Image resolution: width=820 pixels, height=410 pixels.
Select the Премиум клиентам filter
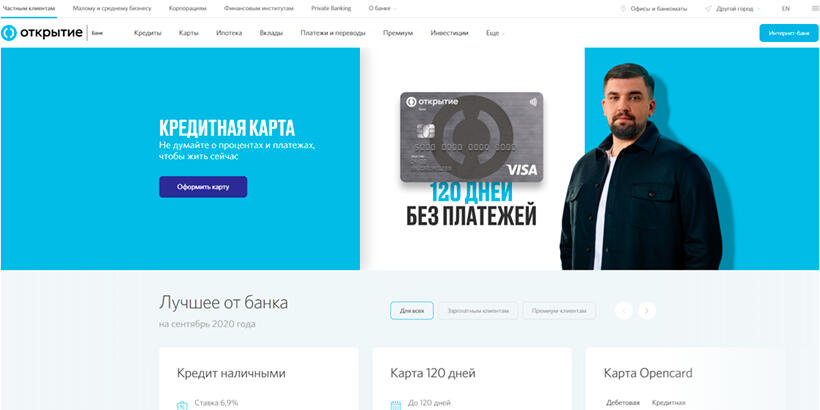pos(559,311)
